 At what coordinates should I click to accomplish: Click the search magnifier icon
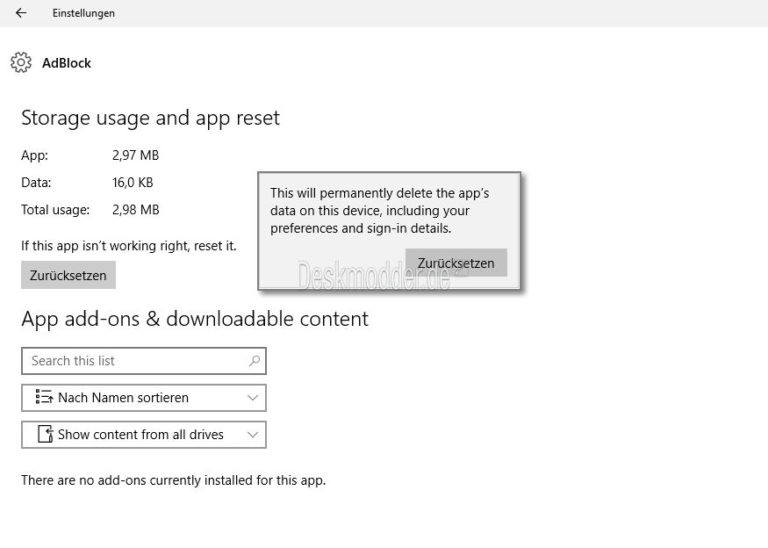pyautogui.click(x=254, y=361)
